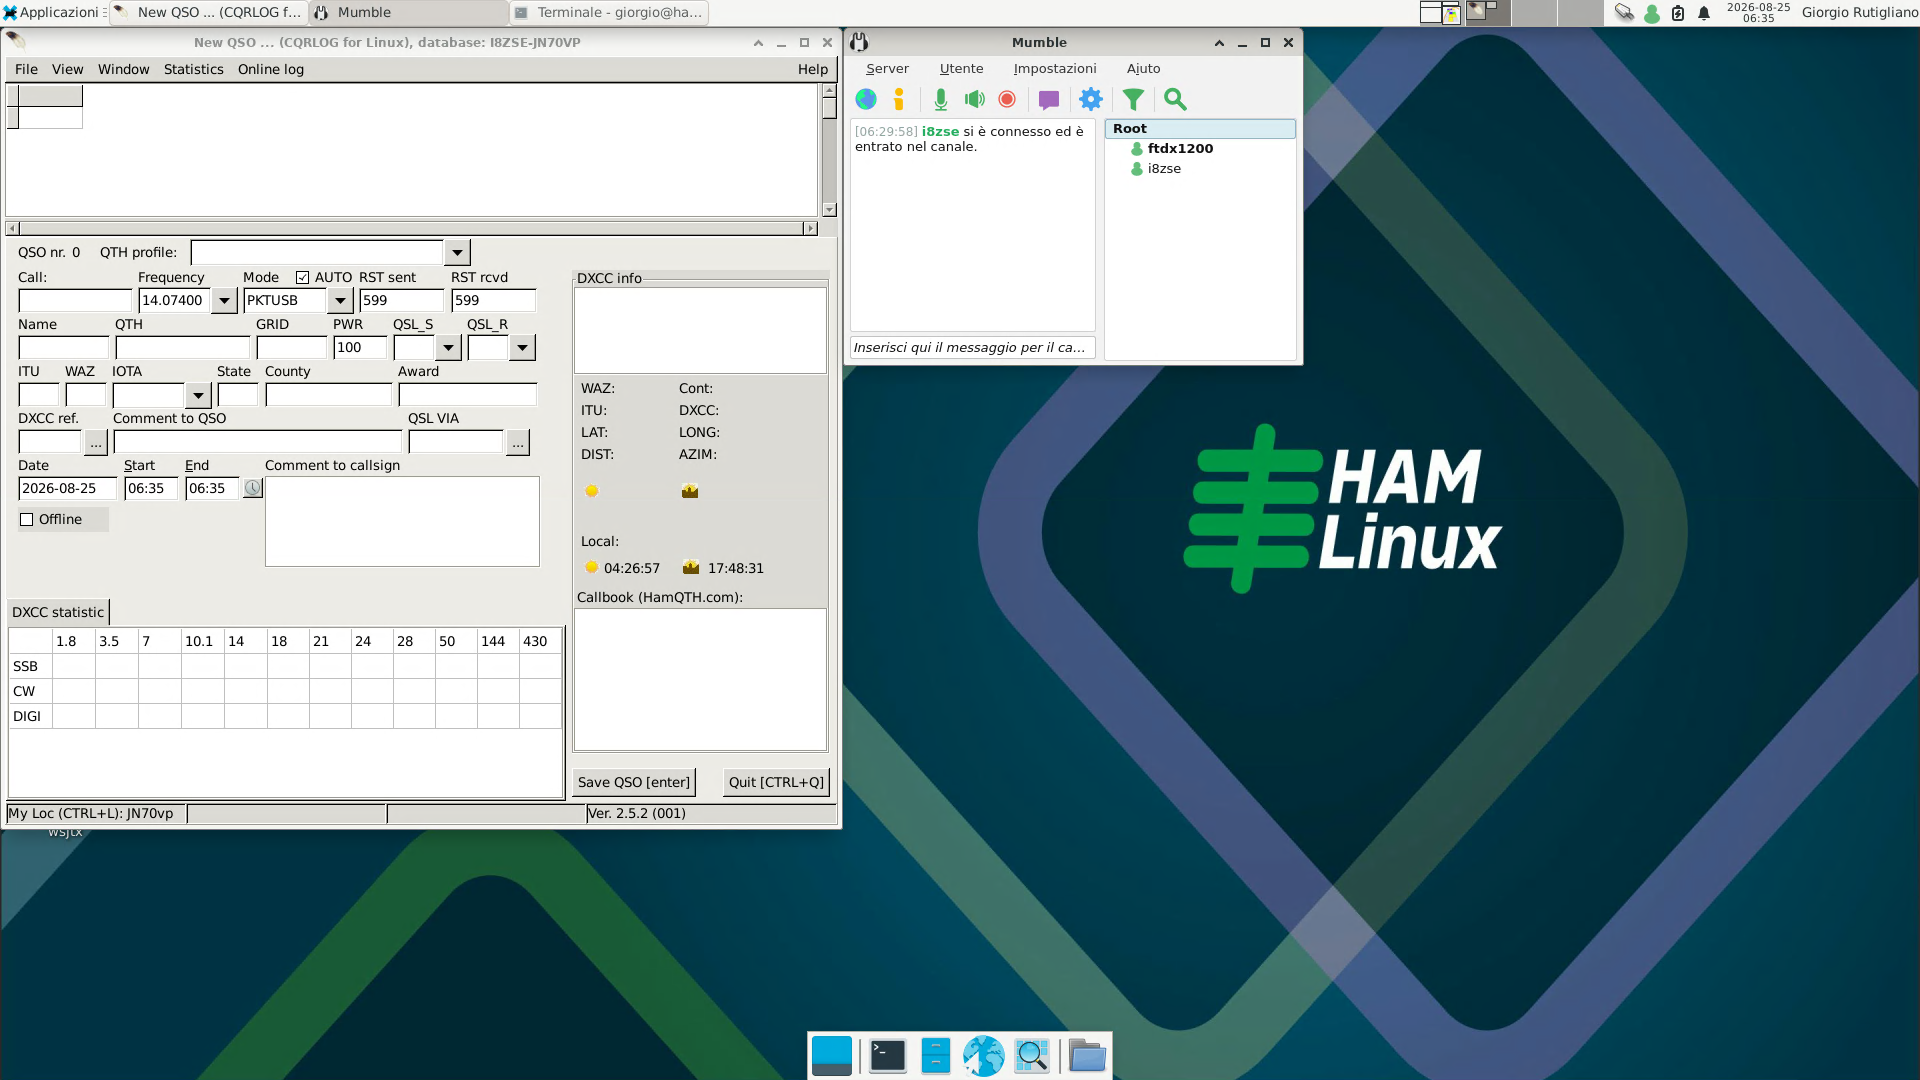This screenshot has width=1920, height=1080.
Task: Launch the web browser from the dock
Action: 984,1056
